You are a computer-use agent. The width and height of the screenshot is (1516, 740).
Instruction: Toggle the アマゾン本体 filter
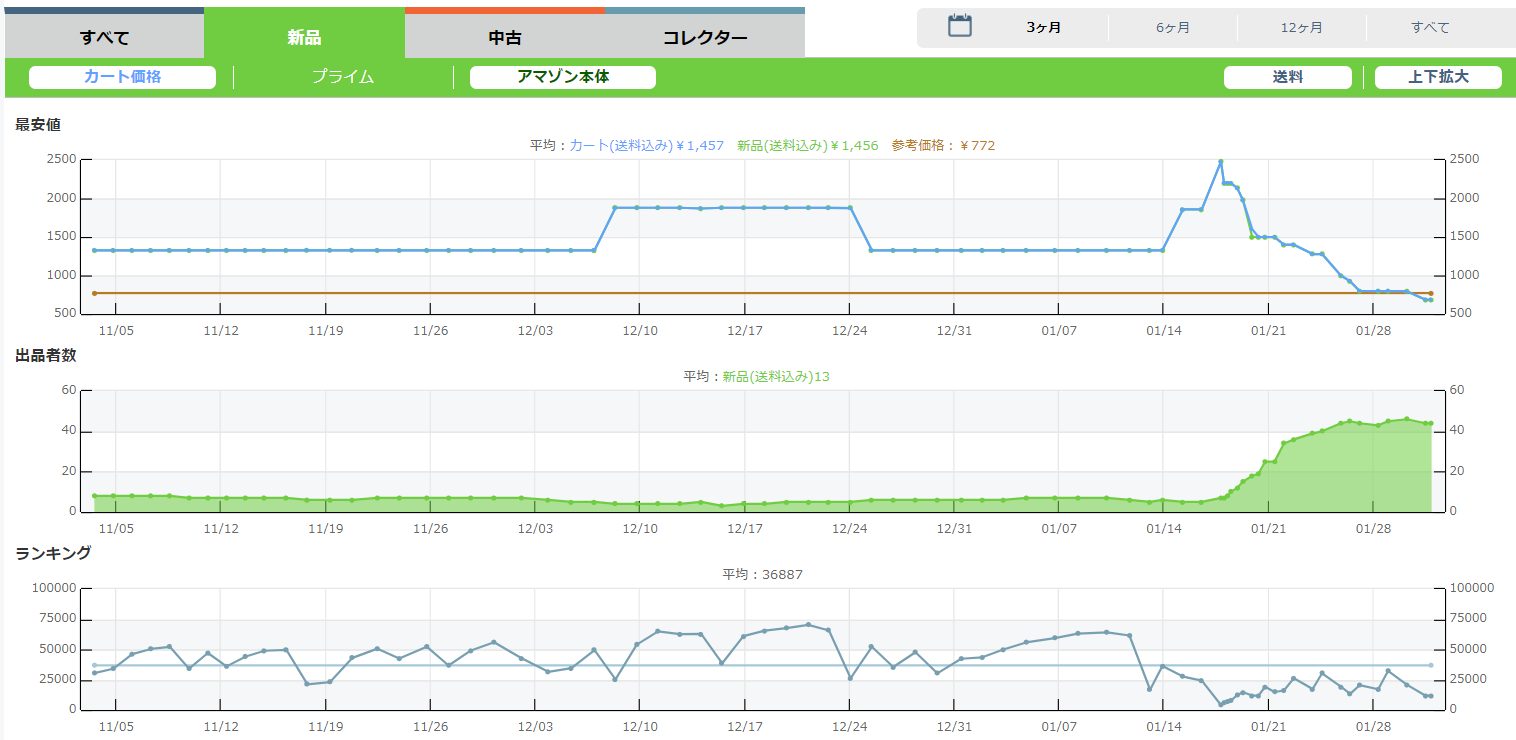563,77
